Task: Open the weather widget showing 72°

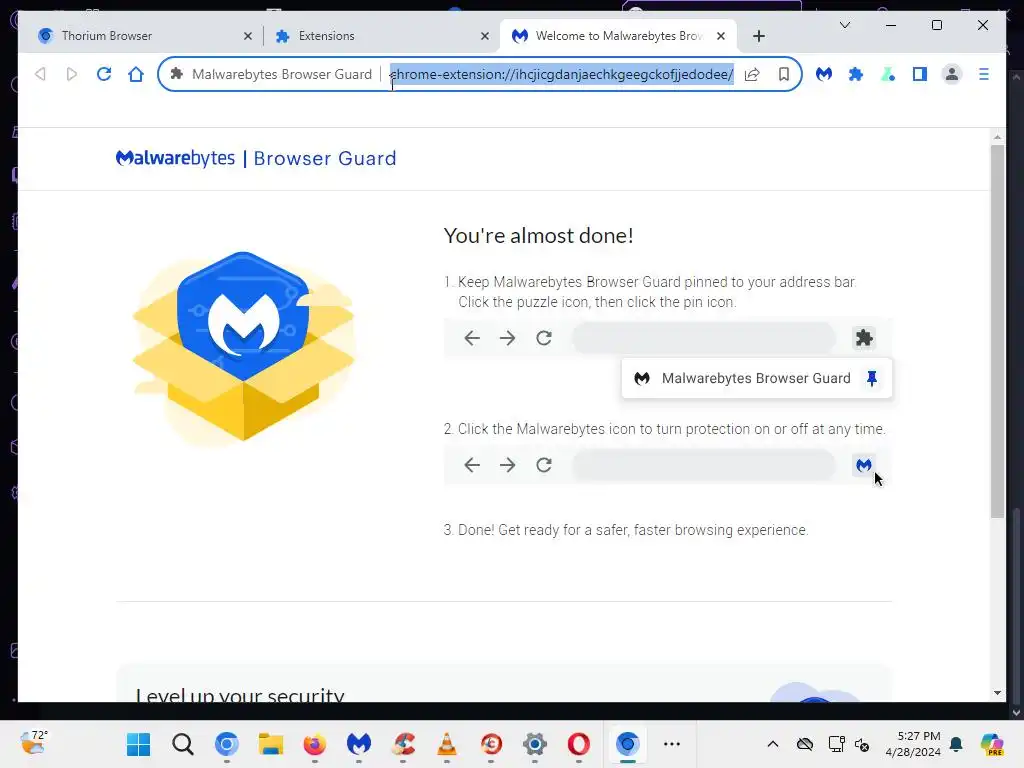Action: click(x=33, y=743)
